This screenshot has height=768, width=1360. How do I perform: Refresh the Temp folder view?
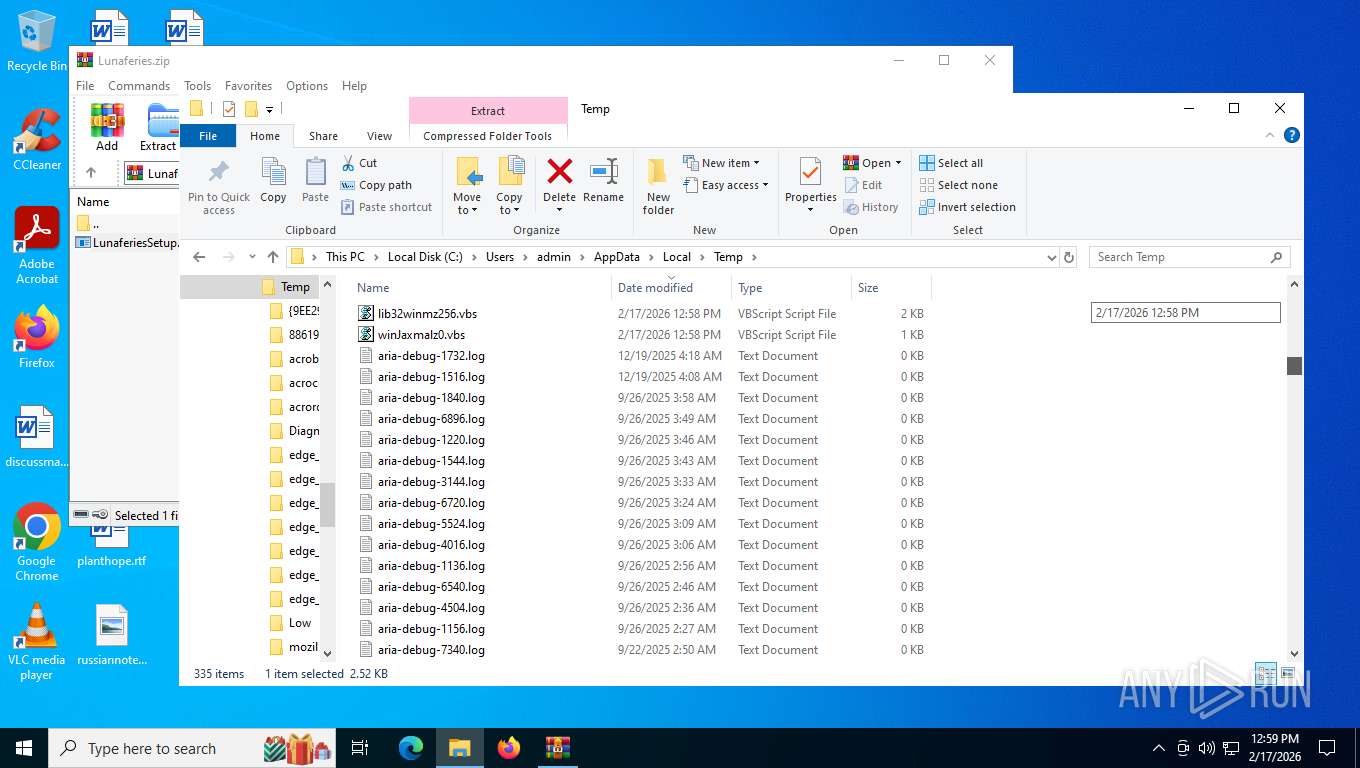(x=1069, y=257)
